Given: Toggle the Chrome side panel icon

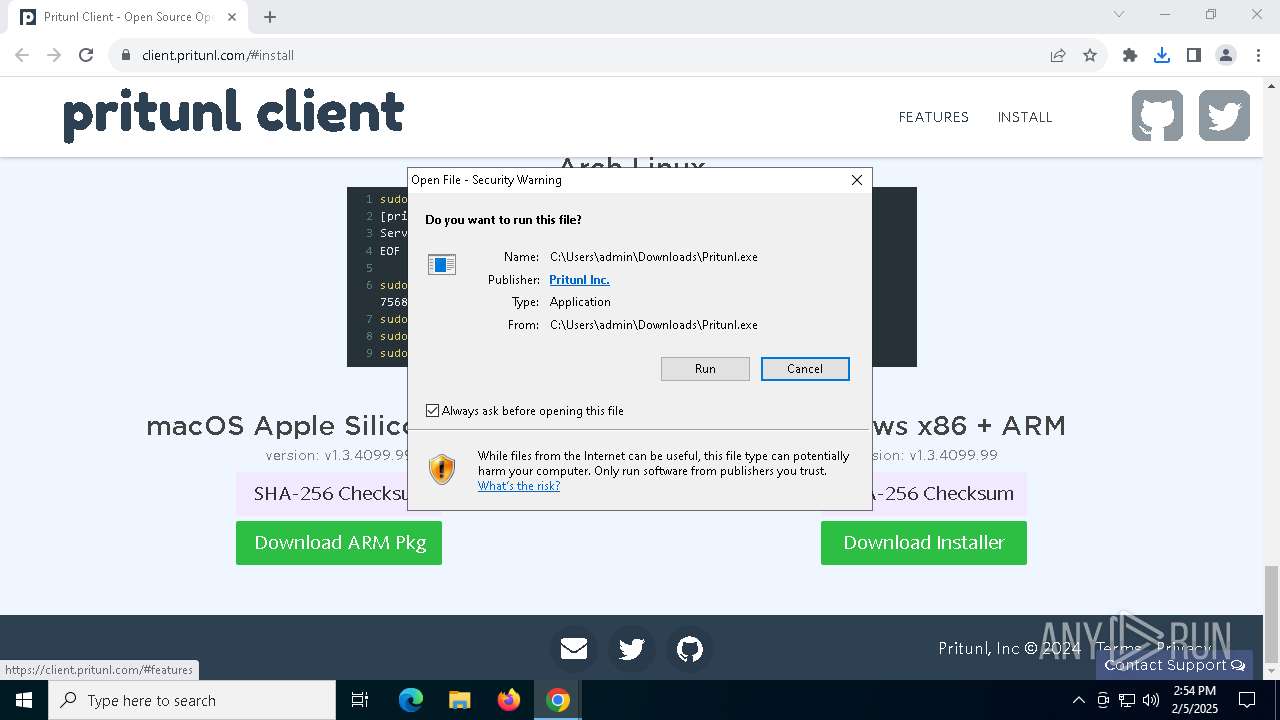Looking at the screenshot, I should point(1194,55).
